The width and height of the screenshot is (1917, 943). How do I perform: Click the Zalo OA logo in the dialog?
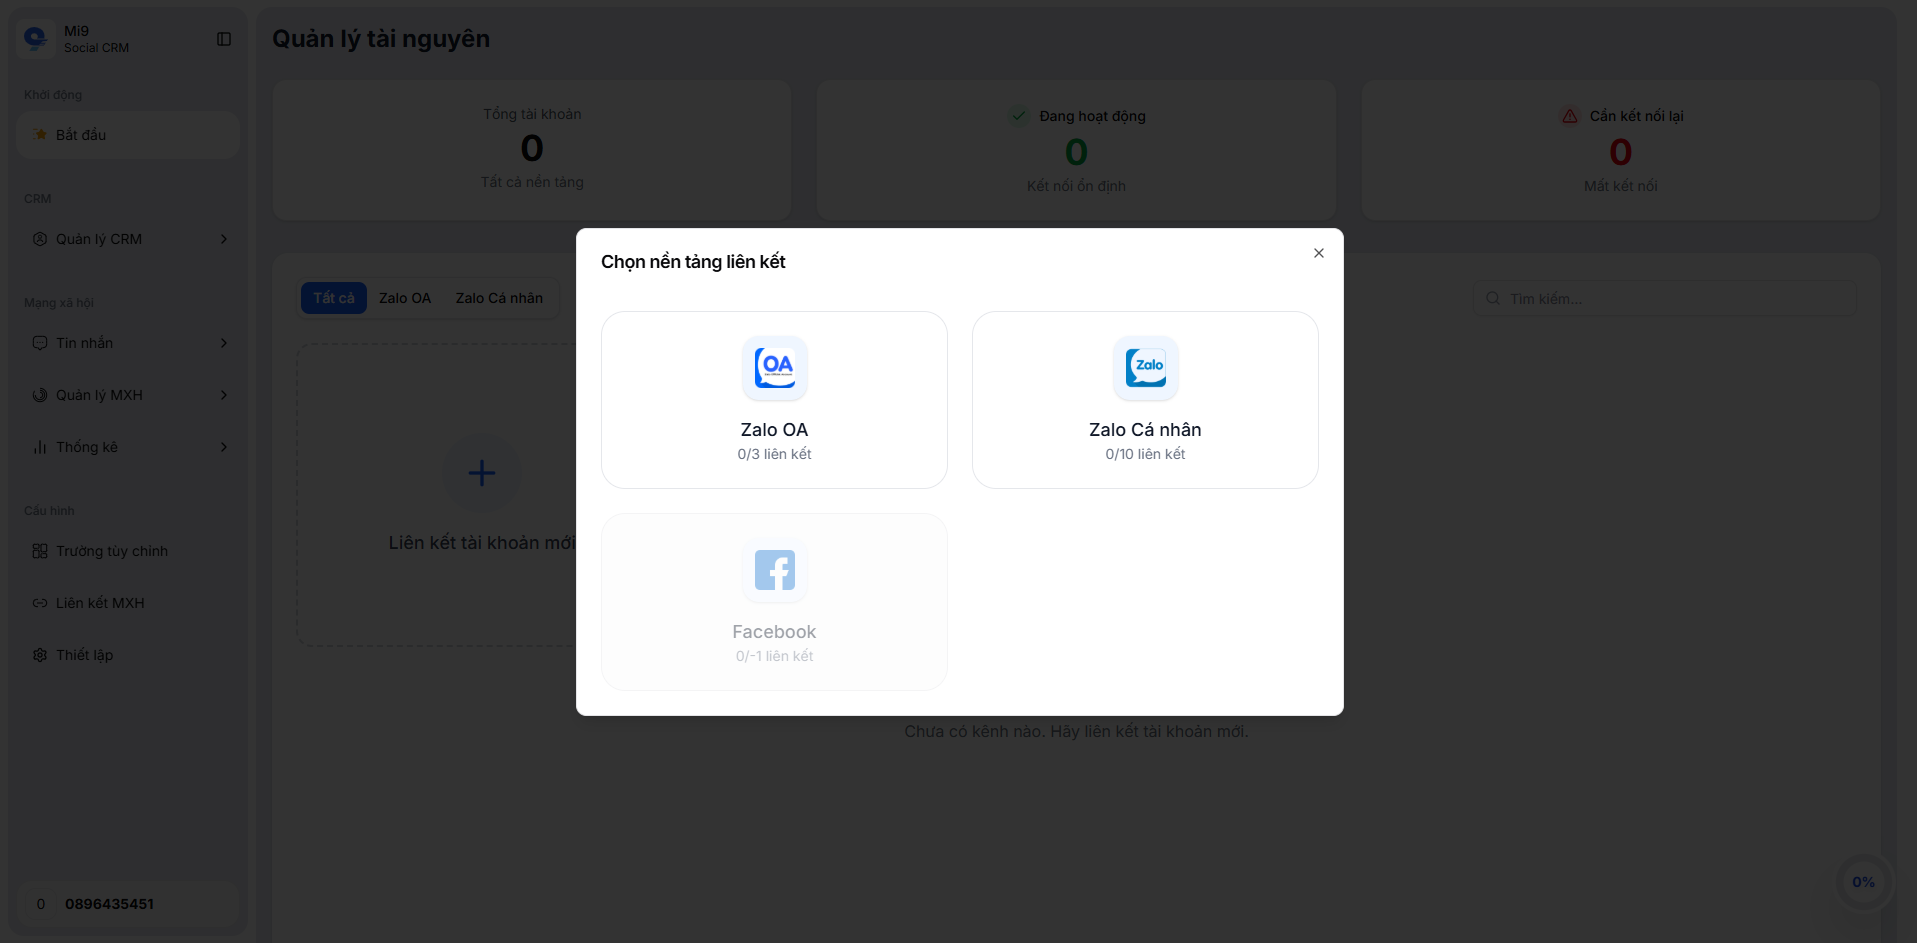[x=774, y=368]
